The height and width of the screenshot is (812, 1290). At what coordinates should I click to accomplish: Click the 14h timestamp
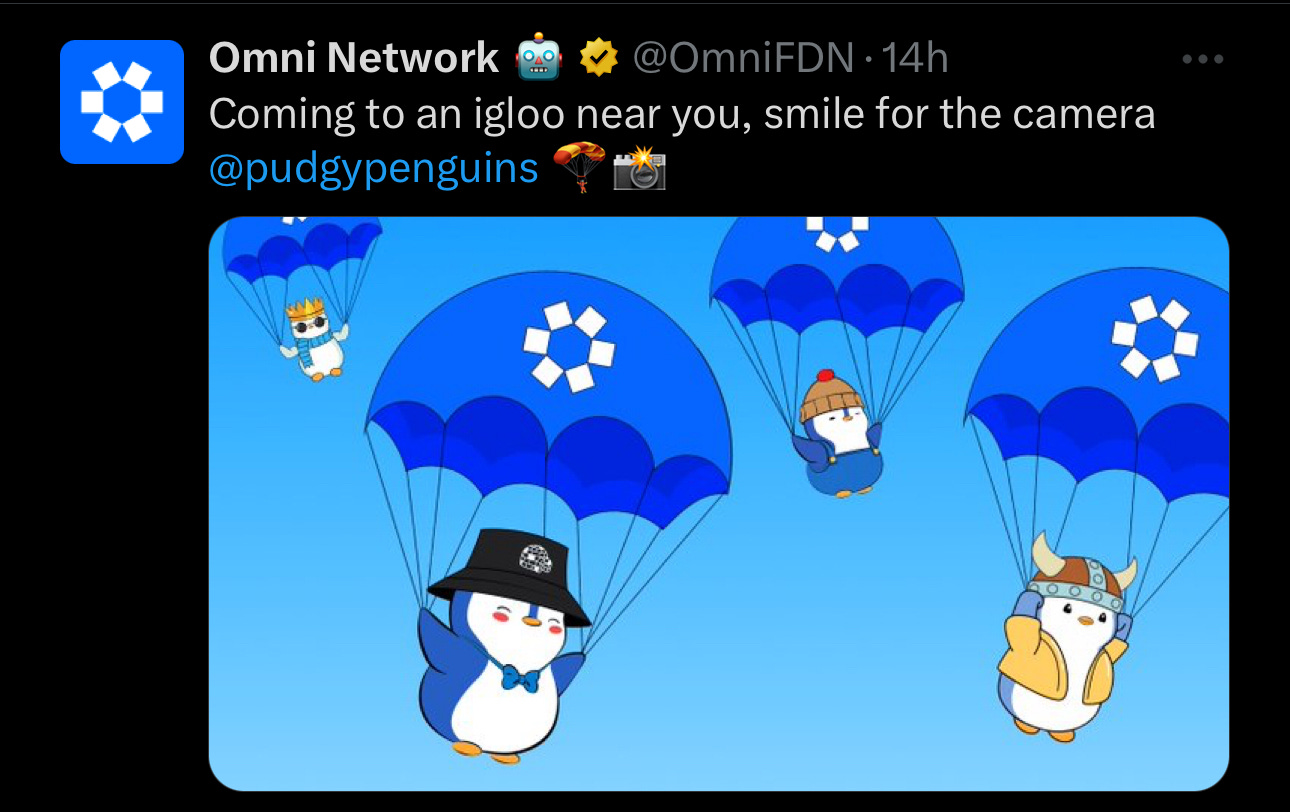click(915, 60)
